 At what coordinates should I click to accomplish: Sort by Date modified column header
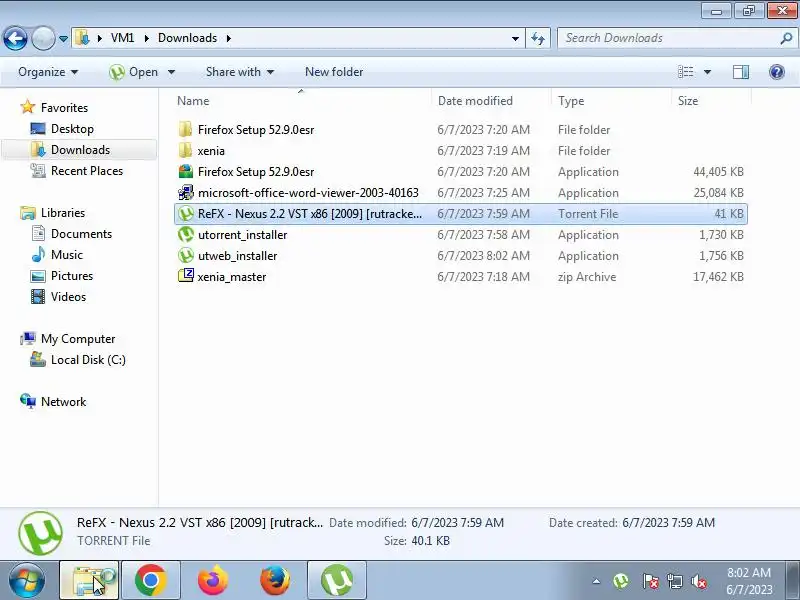(491, 101)
